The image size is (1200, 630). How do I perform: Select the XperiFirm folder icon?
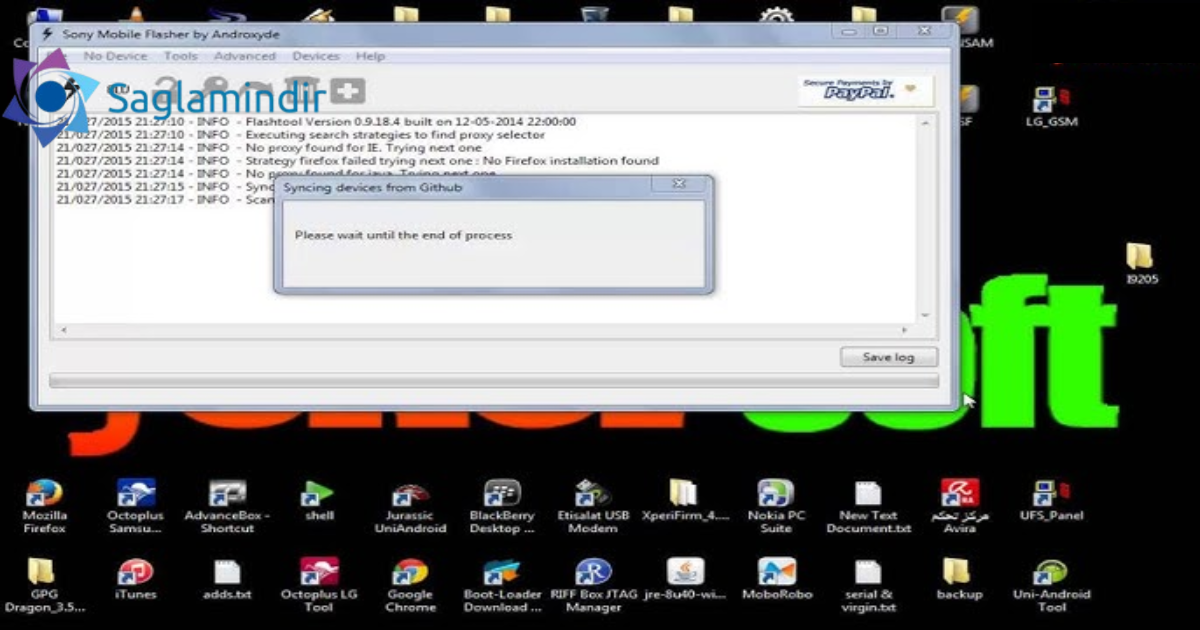(685, 501)
